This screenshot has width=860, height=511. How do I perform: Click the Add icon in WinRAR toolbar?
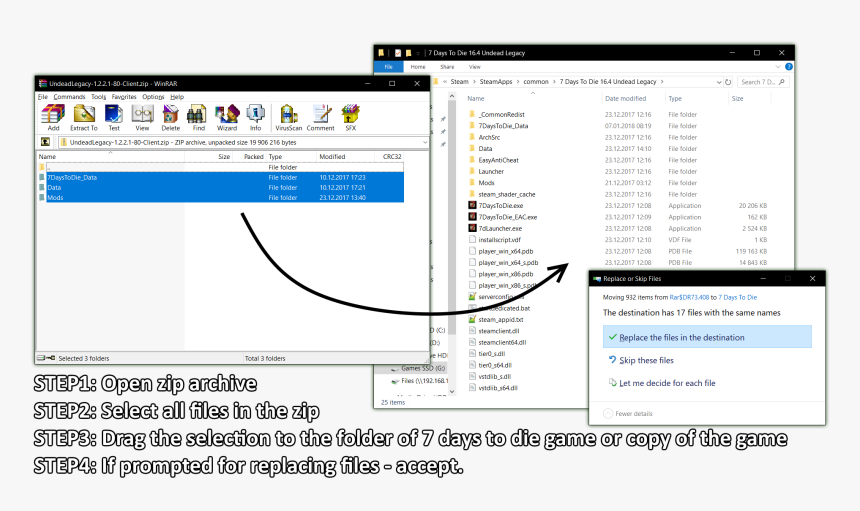tap(53, 117)
